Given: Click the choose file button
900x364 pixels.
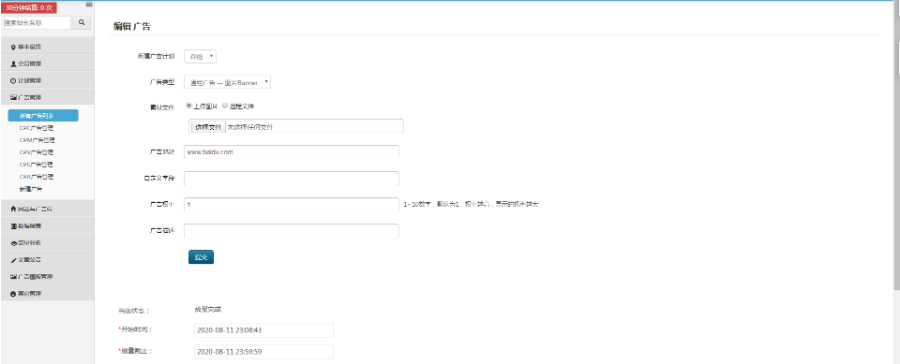Looking at the screenshot, I should 208,127.
